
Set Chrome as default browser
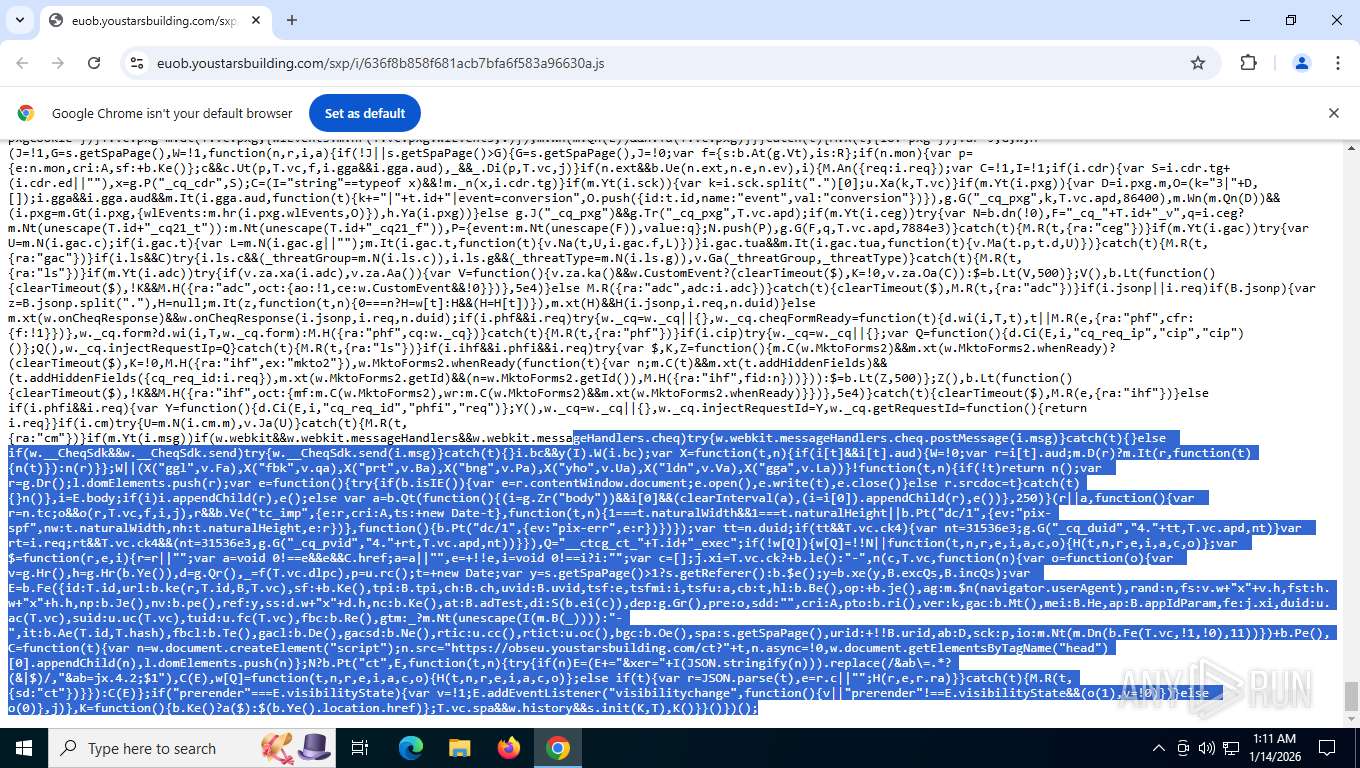pyautogui.click(x=365, y=113)
